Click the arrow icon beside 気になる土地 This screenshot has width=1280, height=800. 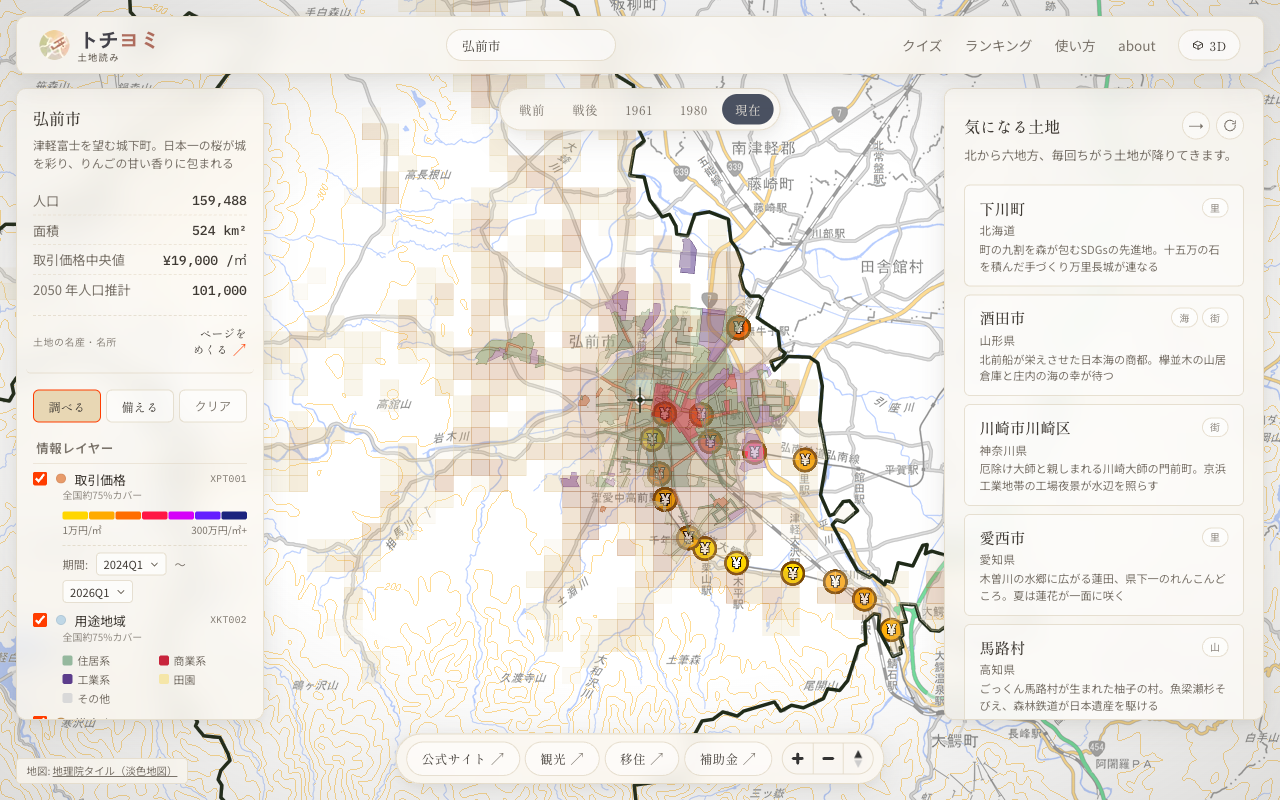[1195, 125]
